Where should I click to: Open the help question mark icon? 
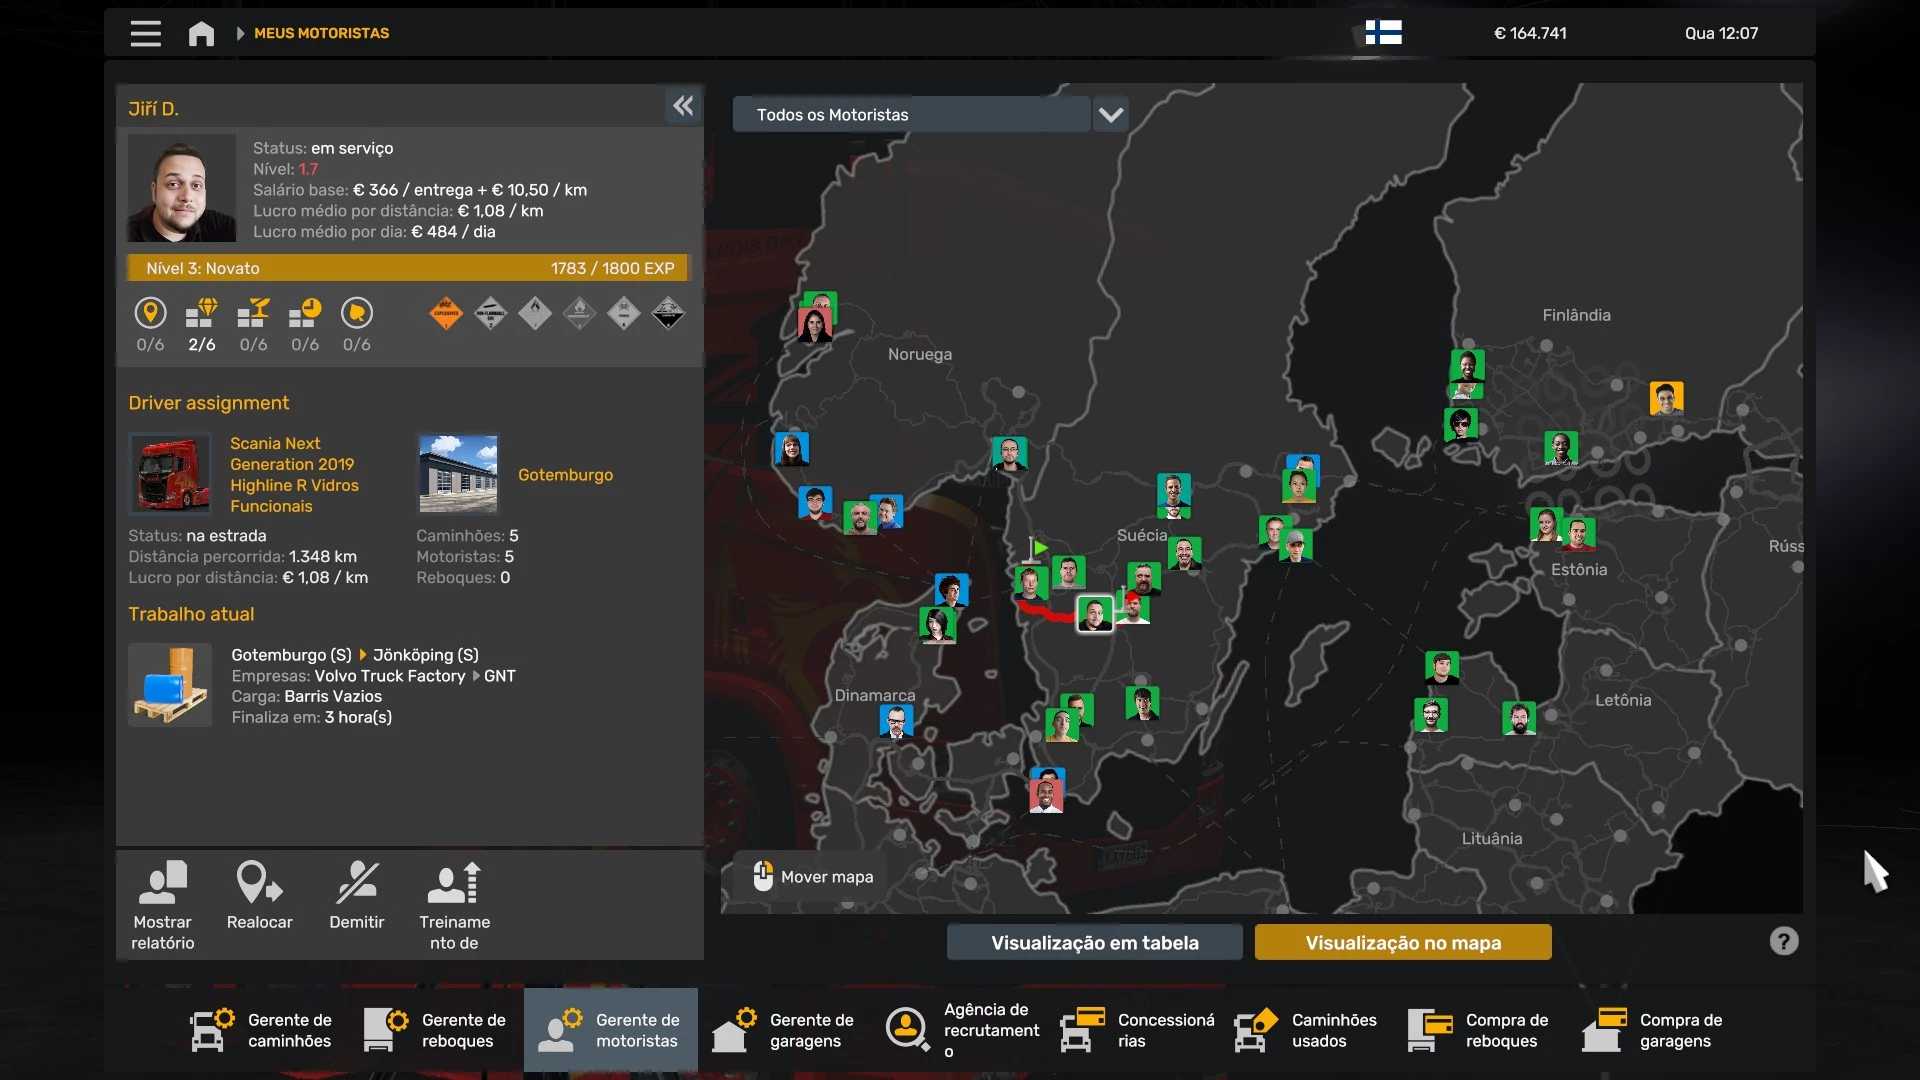[x=1783, y=941]
